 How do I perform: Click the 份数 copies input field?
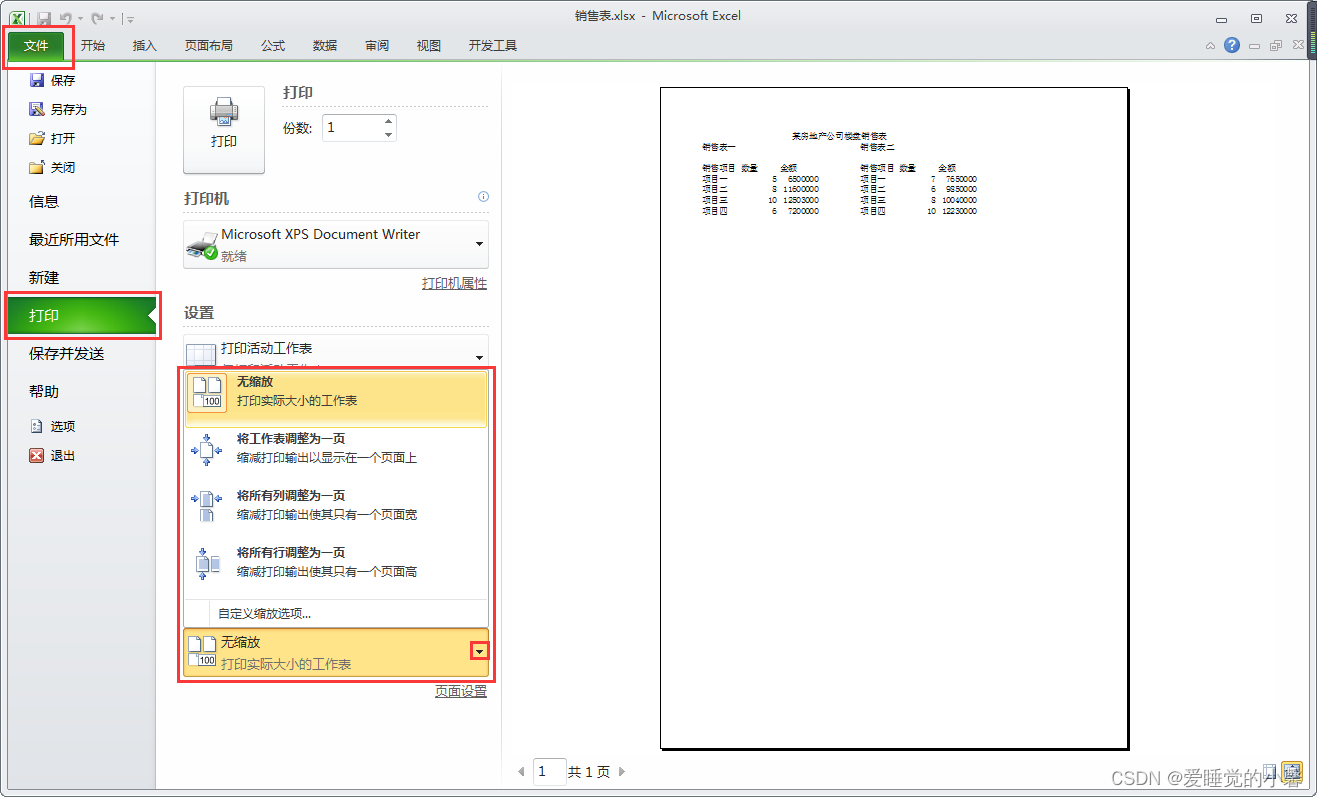tap(351, 128)
